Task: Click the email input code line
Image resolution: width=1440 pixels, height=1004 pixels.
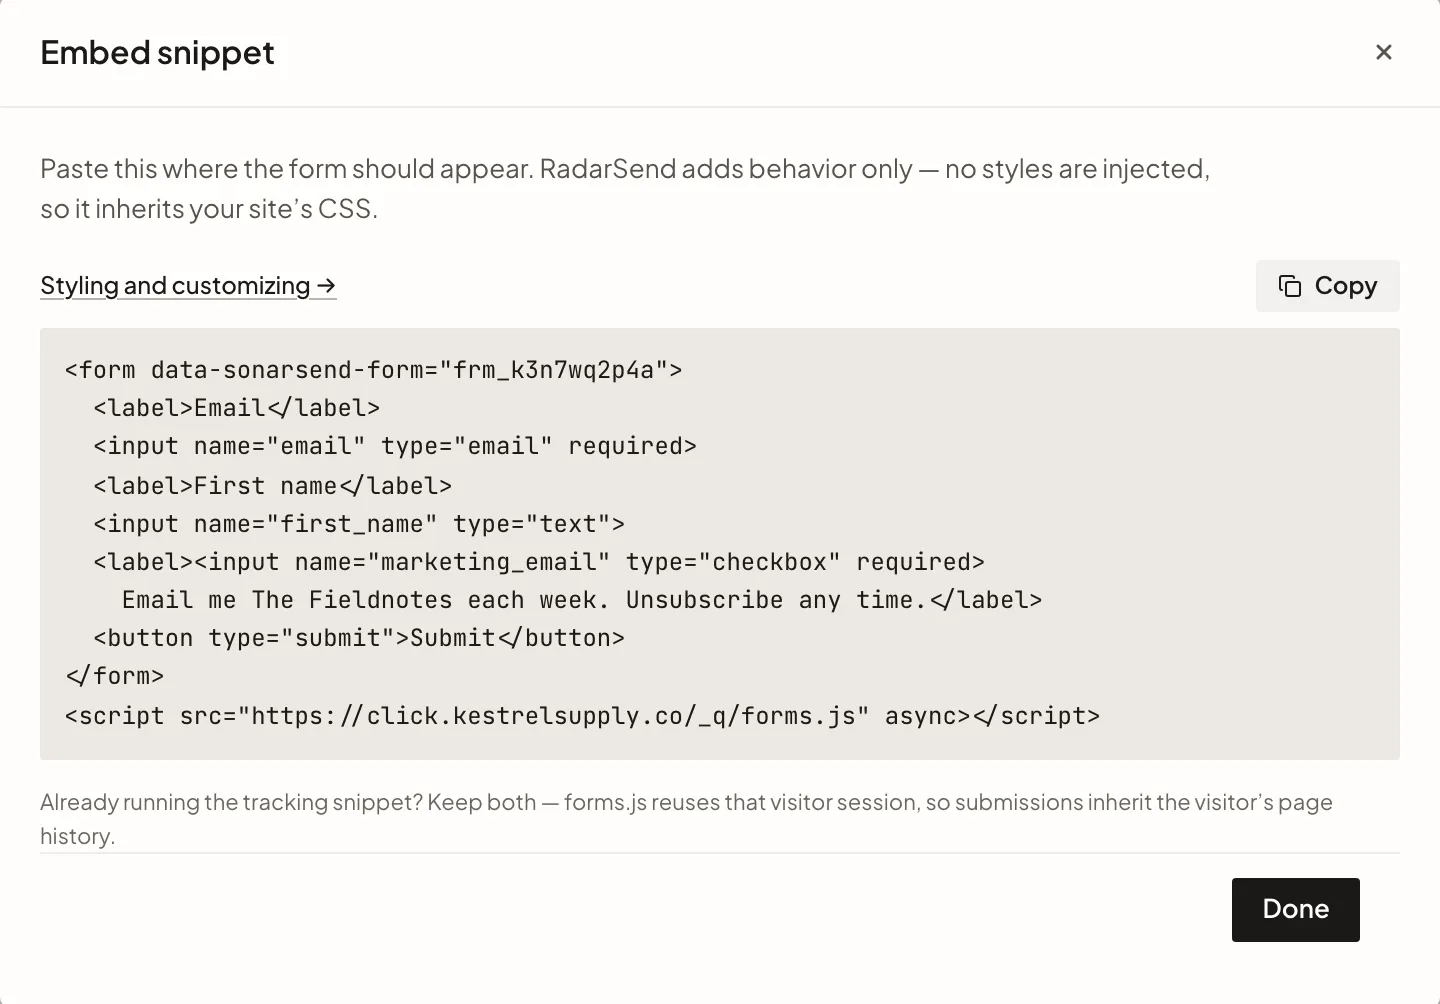Action: coord(395,446)
